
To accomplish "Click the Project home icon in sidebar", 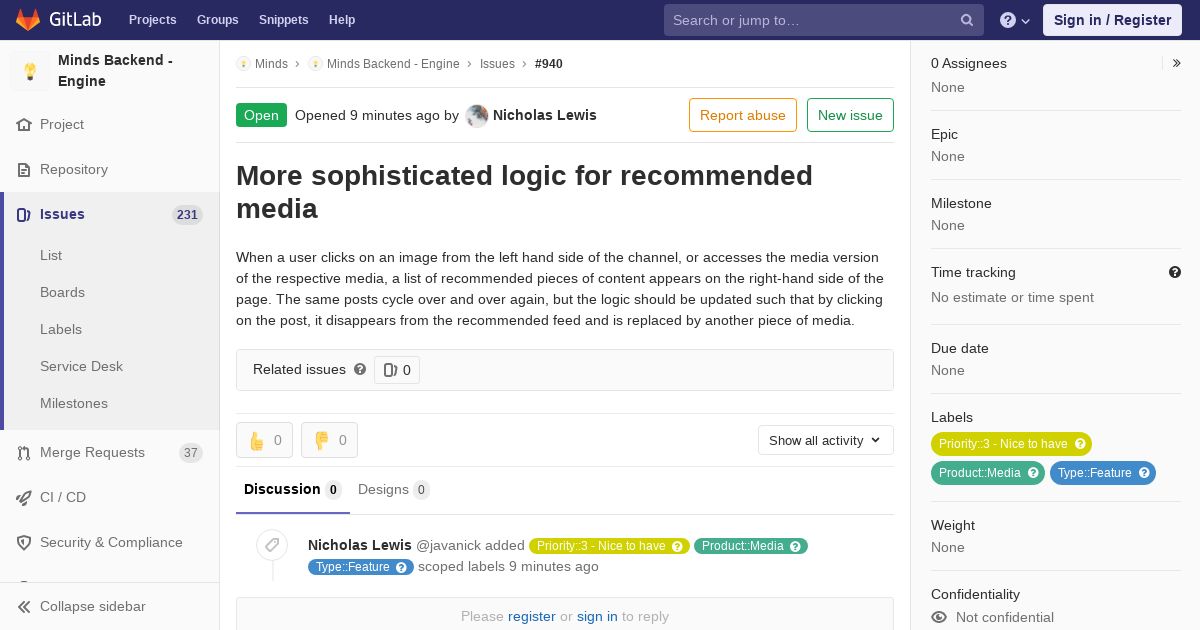I will pyautogui.click(x=24, y=125).
